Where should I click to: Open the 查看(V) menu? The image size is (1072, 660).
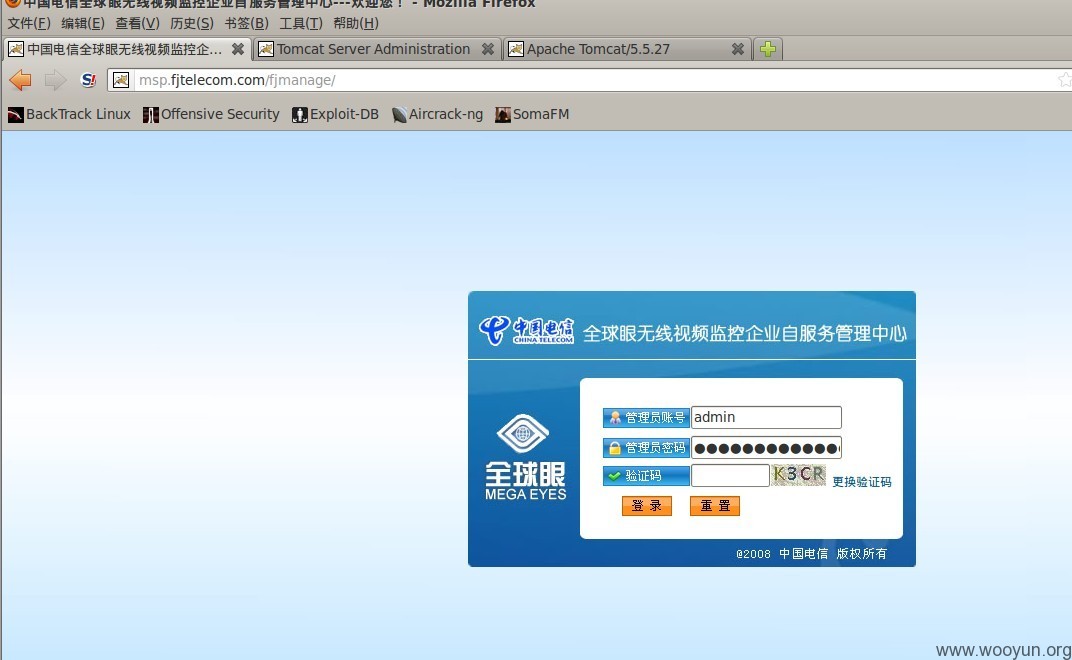(137, 23)
